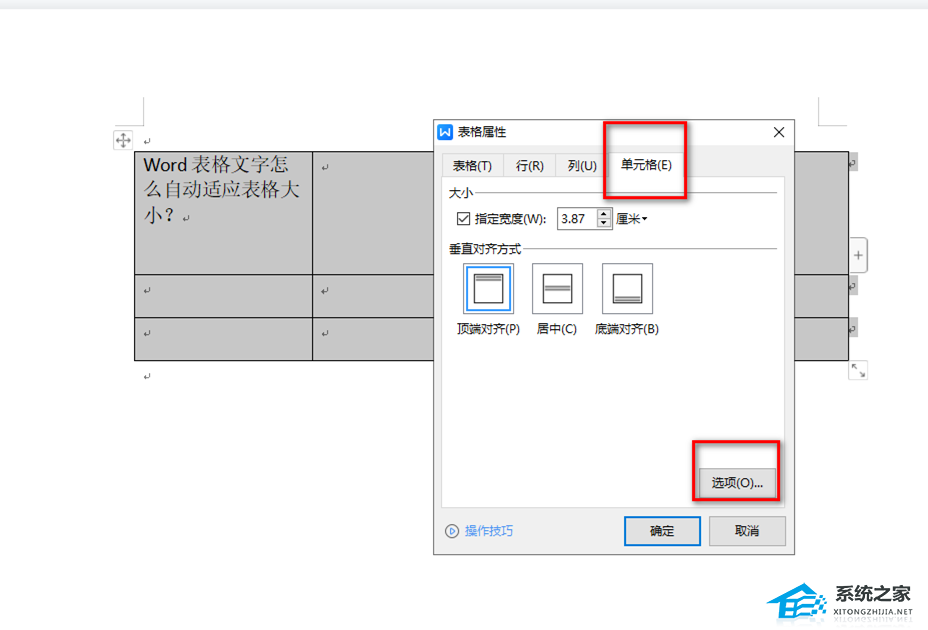Select center alignment (居中) icon
Screen dimensions: 928x630
point(557,289)
